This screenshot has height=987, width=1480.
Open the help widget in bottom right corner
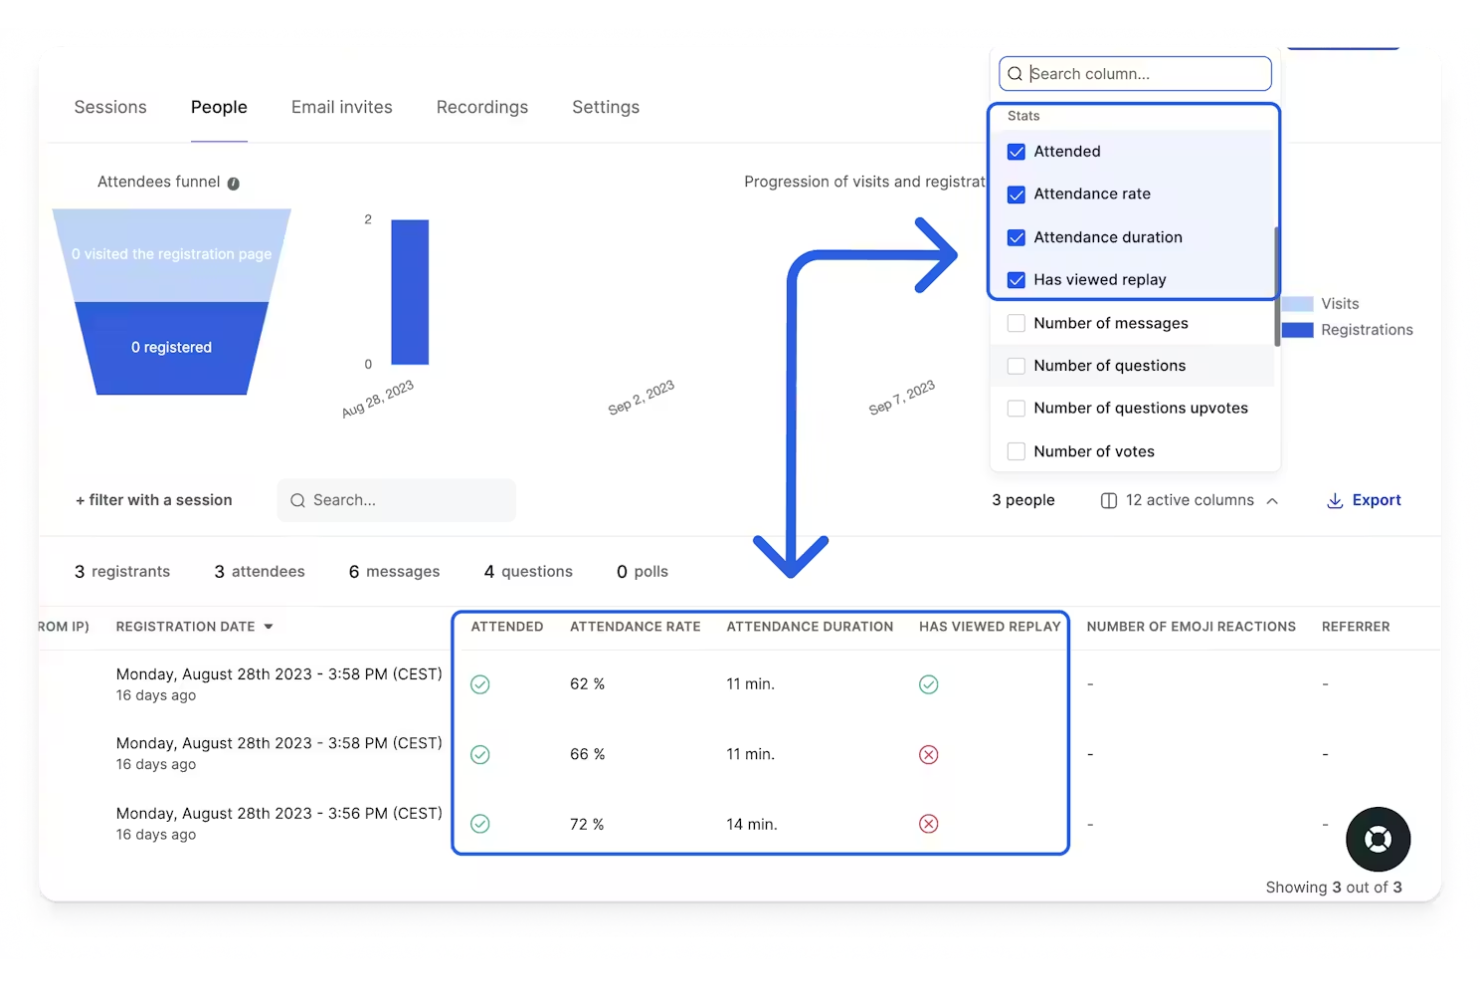pos(1378,839)
